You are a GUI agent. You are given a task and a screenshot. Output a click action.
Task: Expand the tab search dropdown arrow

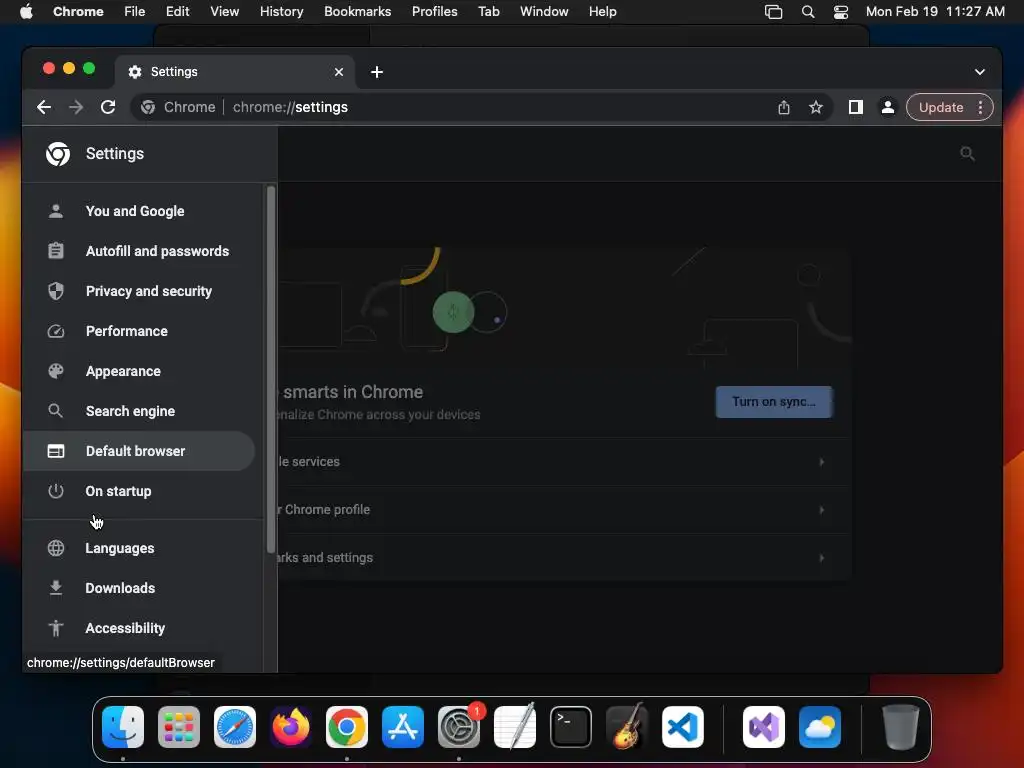click(980, 72)
